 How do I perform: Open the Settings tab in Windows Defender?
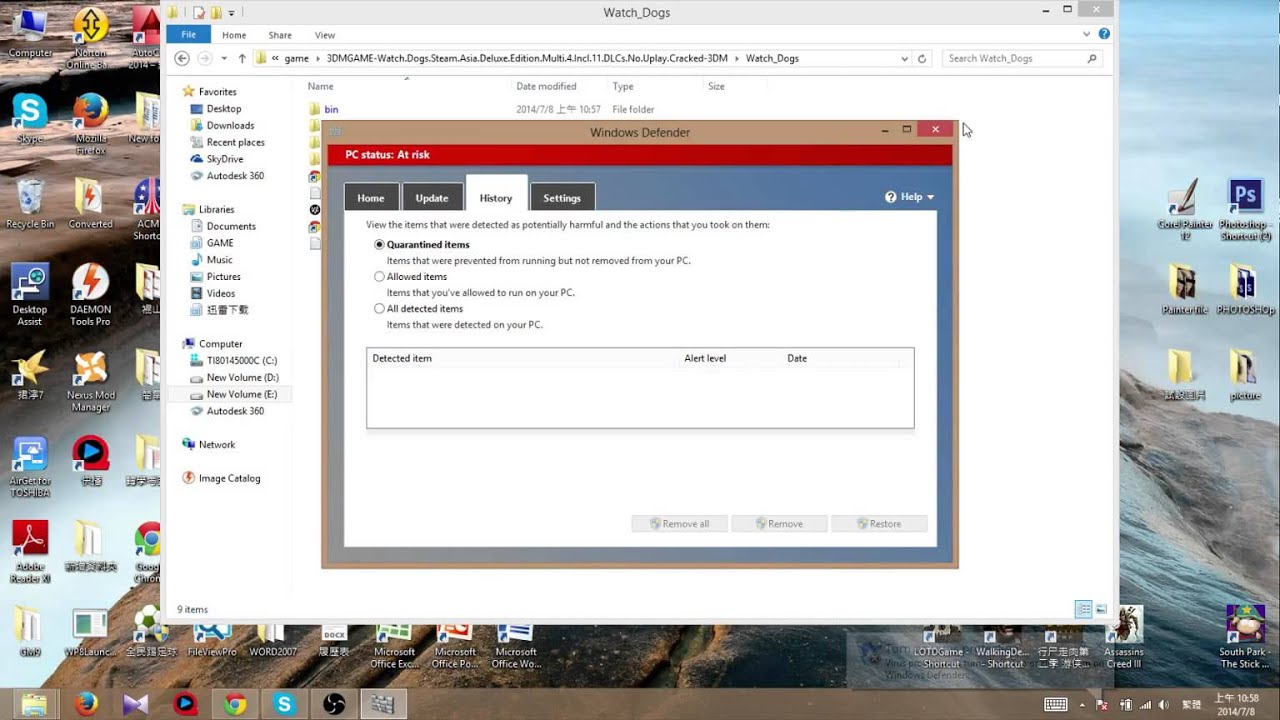(562, 197)
